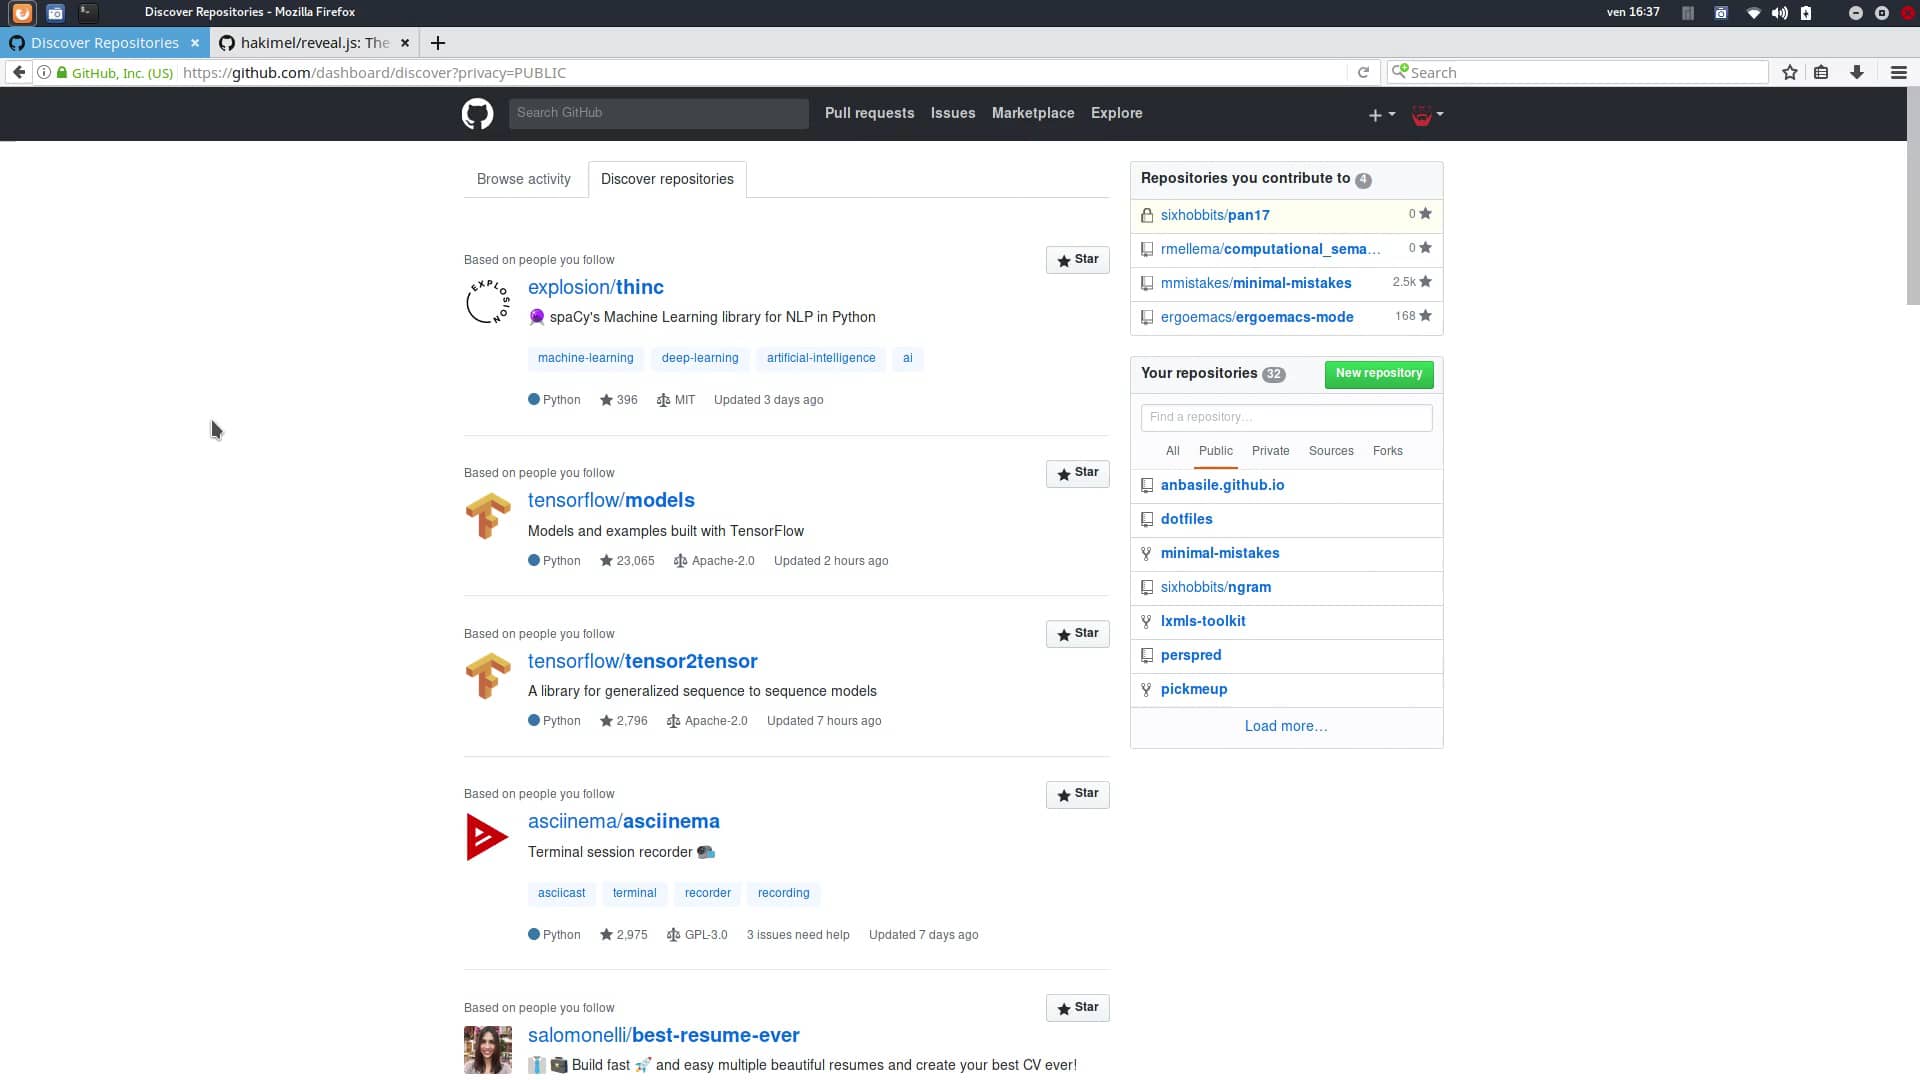Click the volume icon in the system tray
Viewport: 1920px width, 1080px height.
pos(1779,13)
